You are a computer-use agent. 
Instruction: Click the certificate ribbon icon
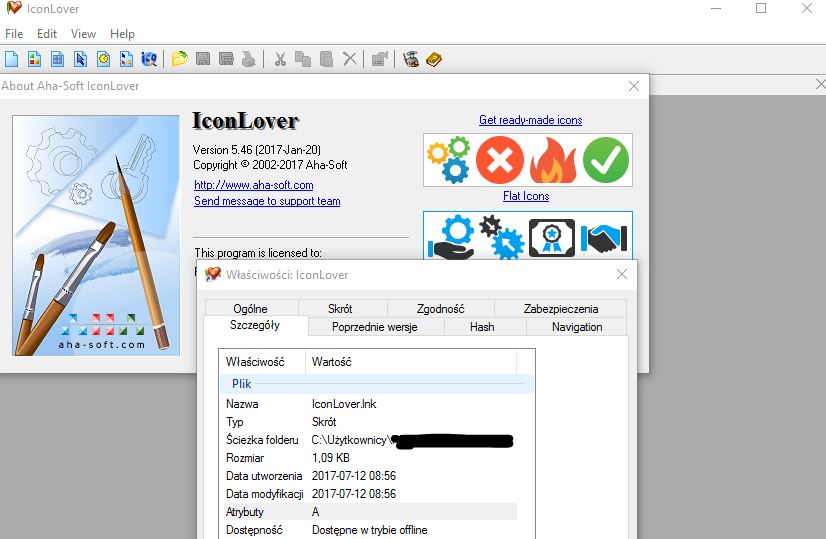[x=552, y=238]
